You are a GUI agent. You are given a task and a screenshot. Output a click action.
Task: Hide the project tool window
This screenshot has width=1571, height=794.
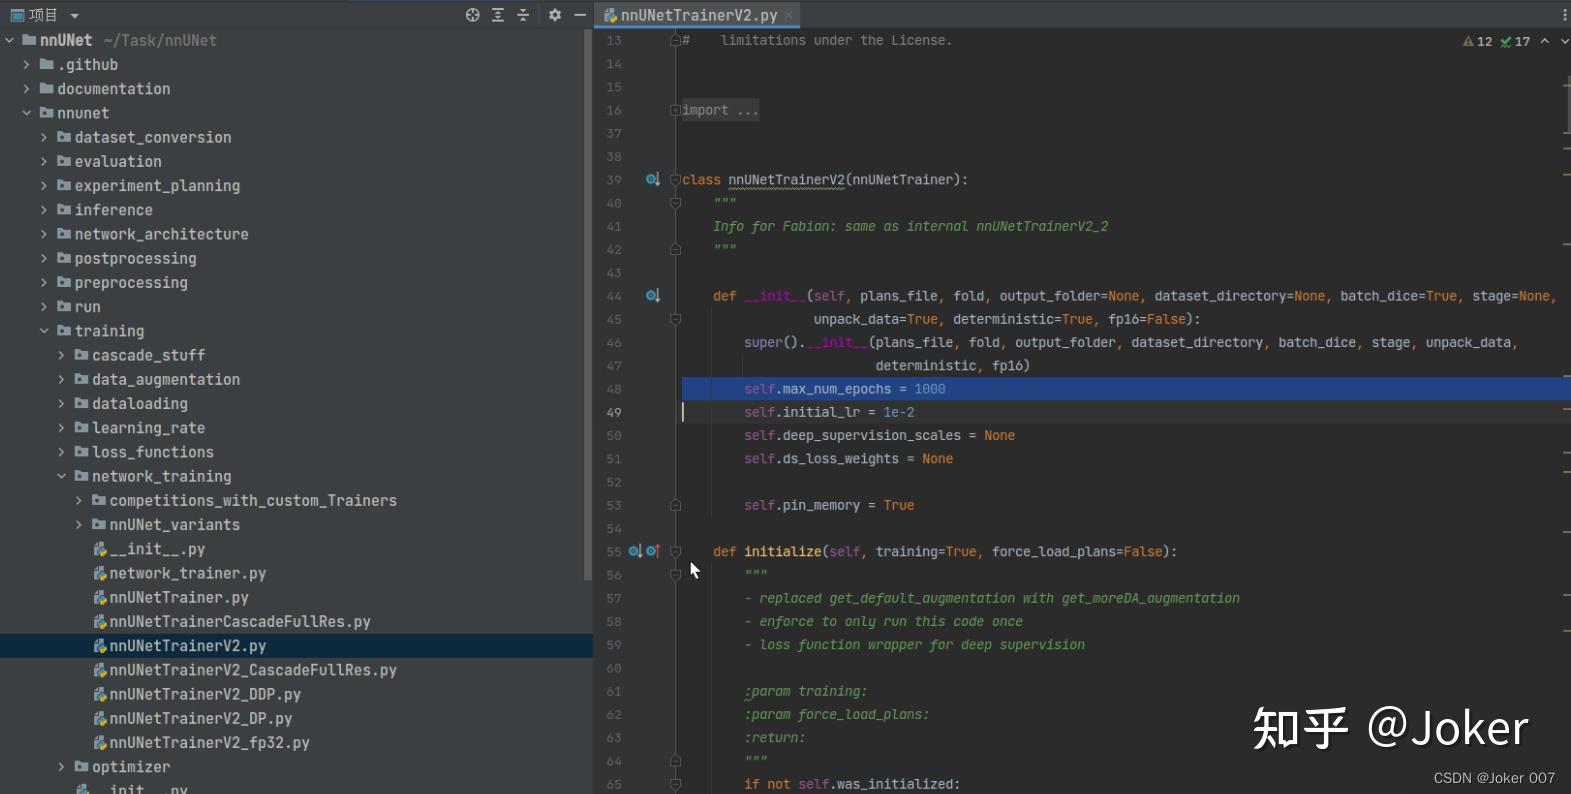pyautogui.click(x=580, y=15)
